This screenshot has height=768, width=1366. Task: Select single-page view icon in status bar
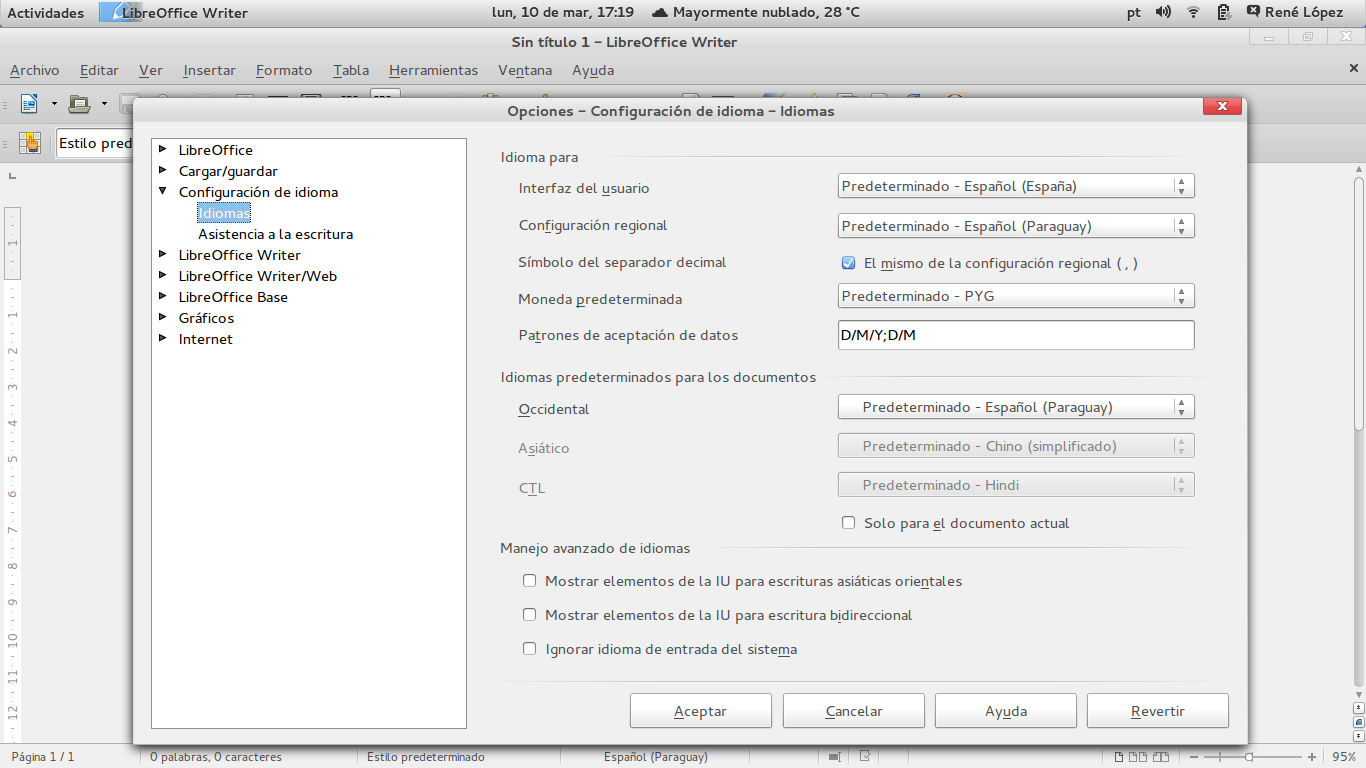1119,757
